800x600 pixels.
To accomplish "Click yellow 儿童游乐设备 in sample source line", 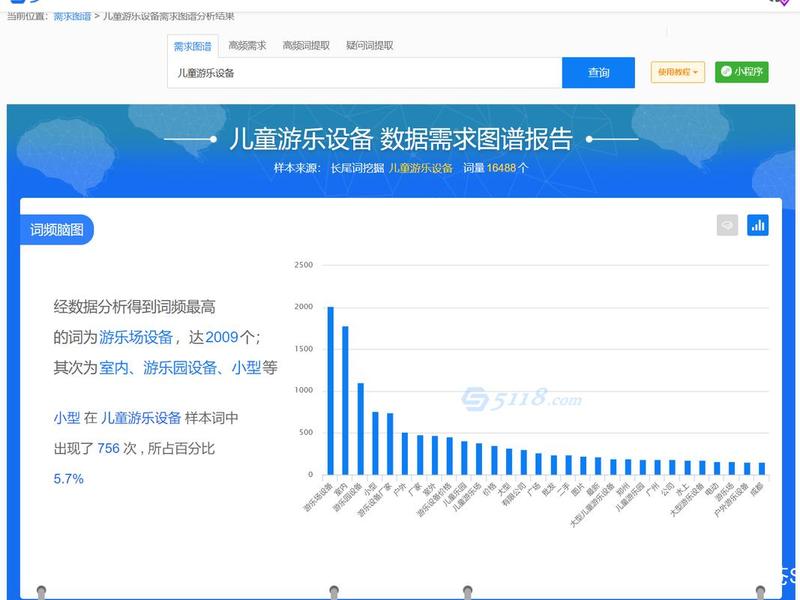I will 421,168.
